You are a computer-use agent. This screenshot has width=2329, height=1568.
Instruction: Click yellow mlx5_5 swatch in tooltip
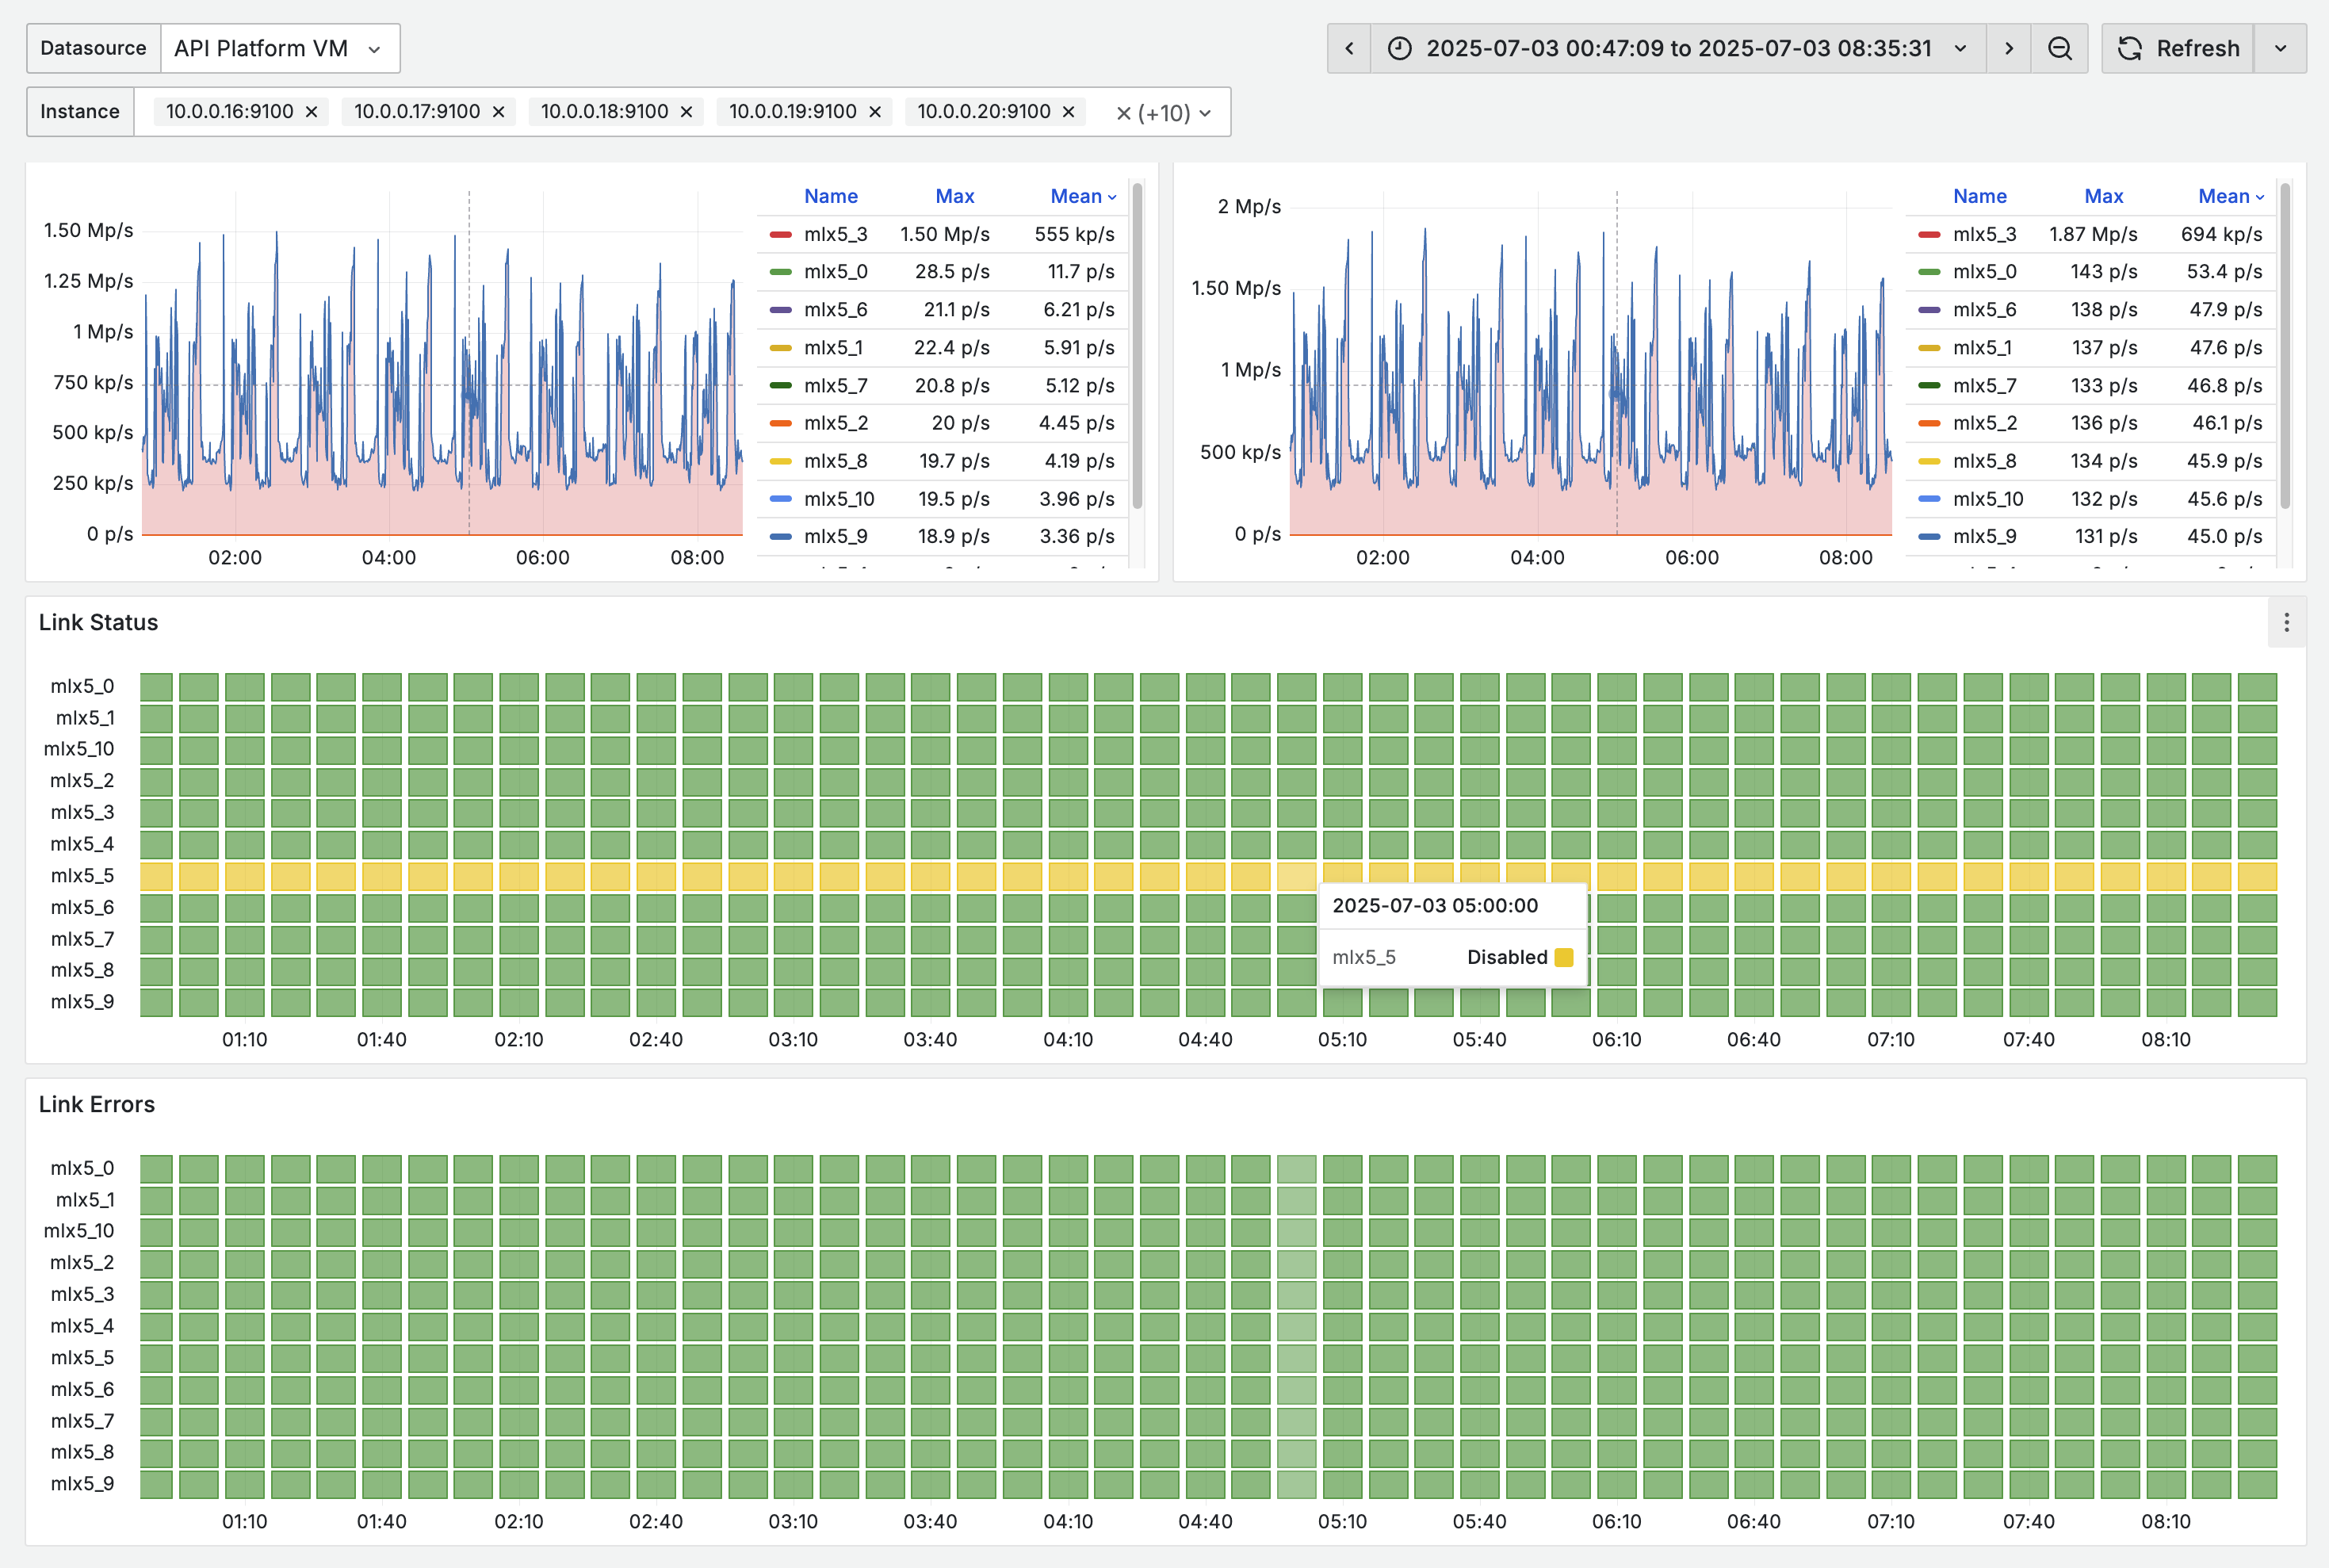[1564, 957]
